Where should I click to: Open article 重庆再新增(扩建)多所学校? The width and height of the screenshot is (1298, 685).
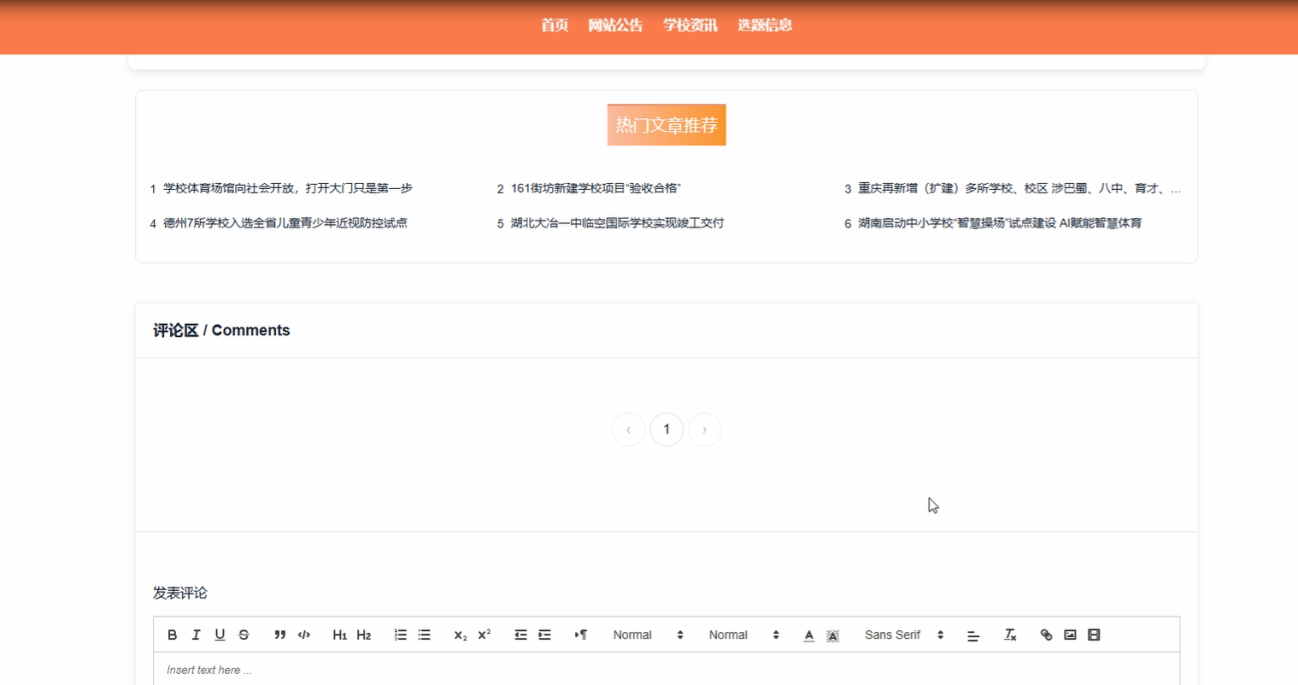point(1019,188)
